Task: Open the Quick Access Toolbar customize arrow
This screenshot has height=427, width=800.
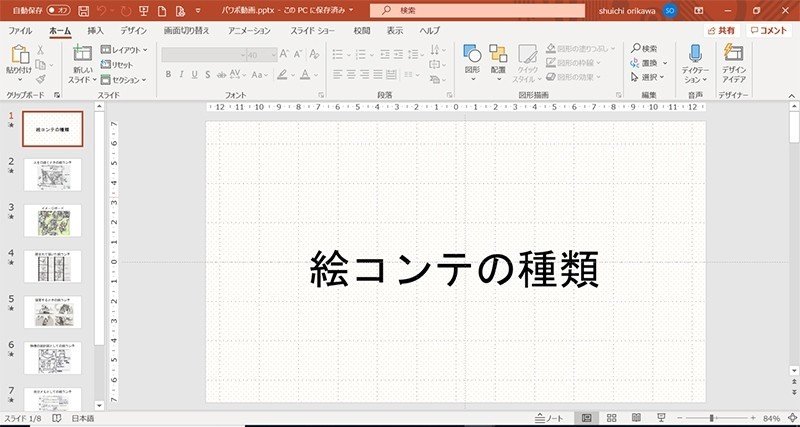Action: pyautogui.click(x=198, y=11)
